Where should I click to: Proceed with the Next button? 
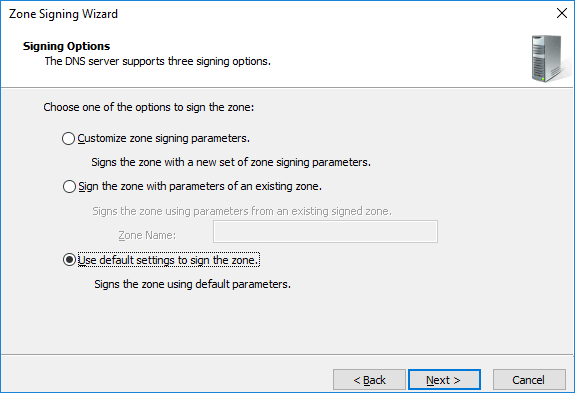(444, 380)
